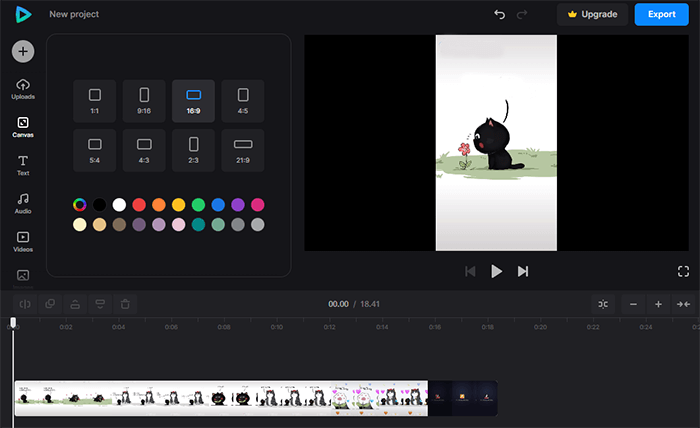
Task: Click the 00.00 current time display
Action: pos(338,304)
